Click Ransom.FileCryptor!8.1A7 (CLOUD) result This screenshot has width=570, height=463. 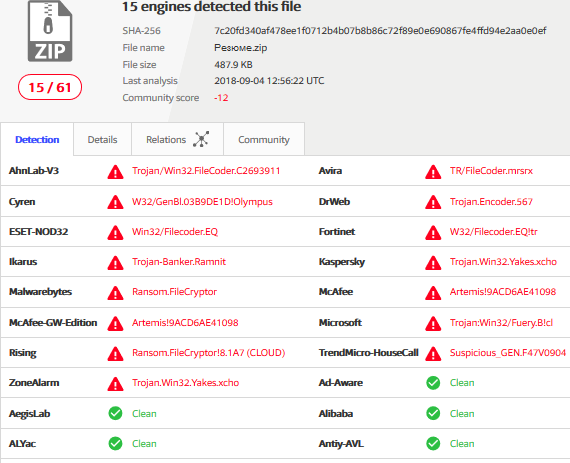[x=209, y=353]
